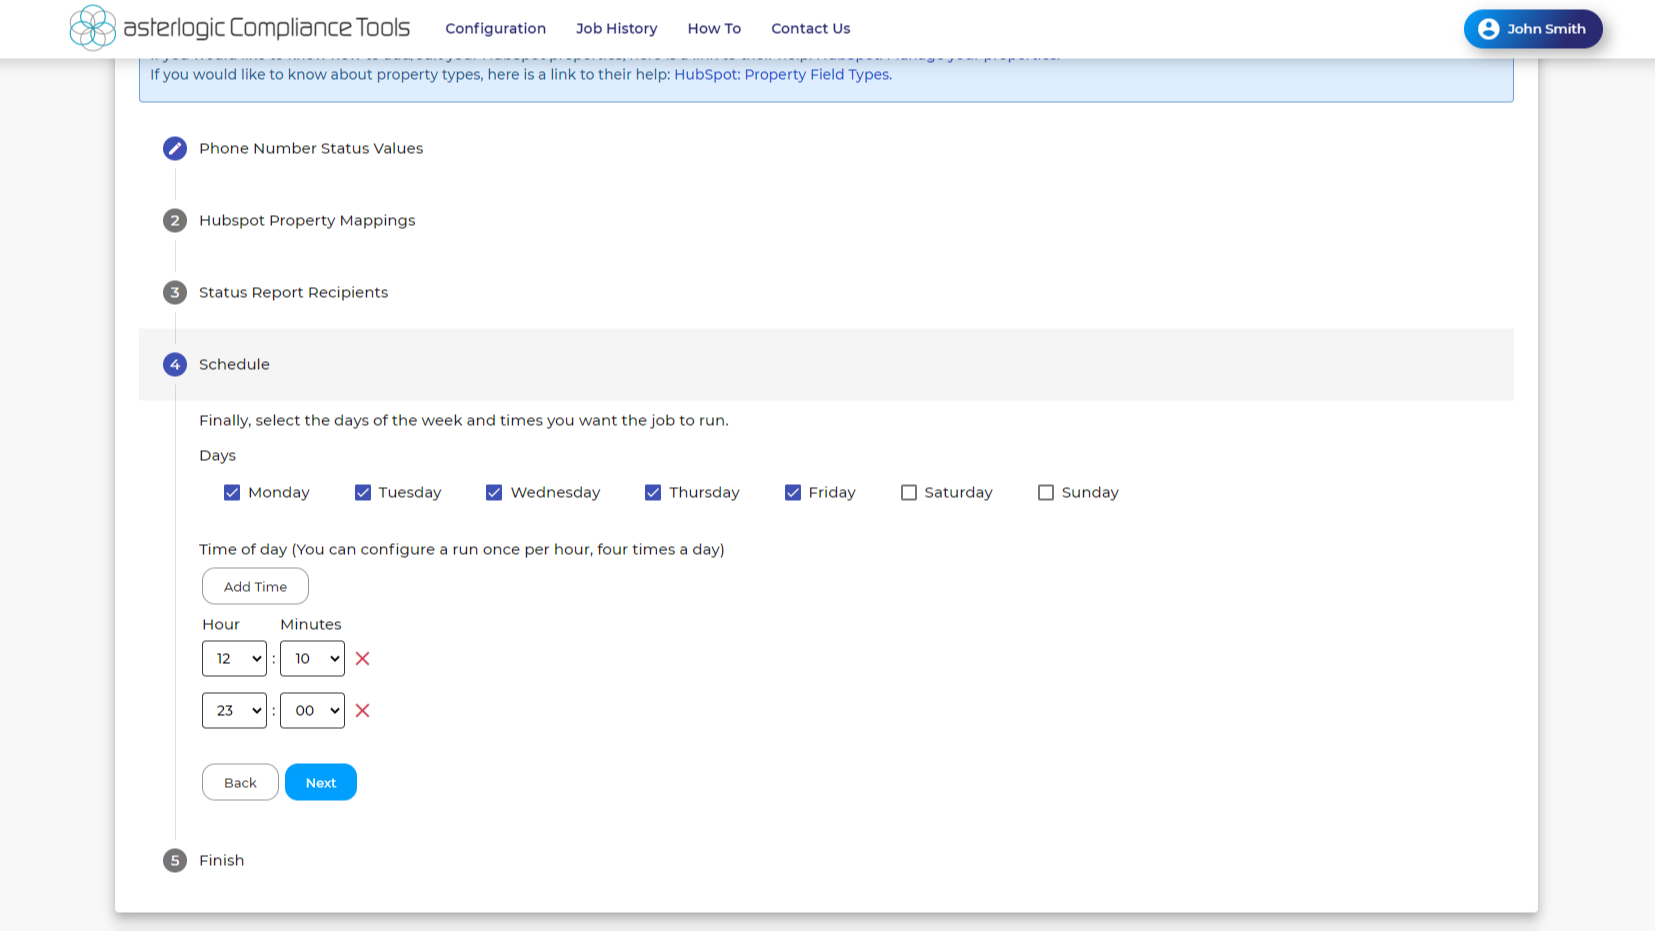Click step 5 Finish circle icon
This screenshot has height=931, width=1655.
tap(175, 861)
